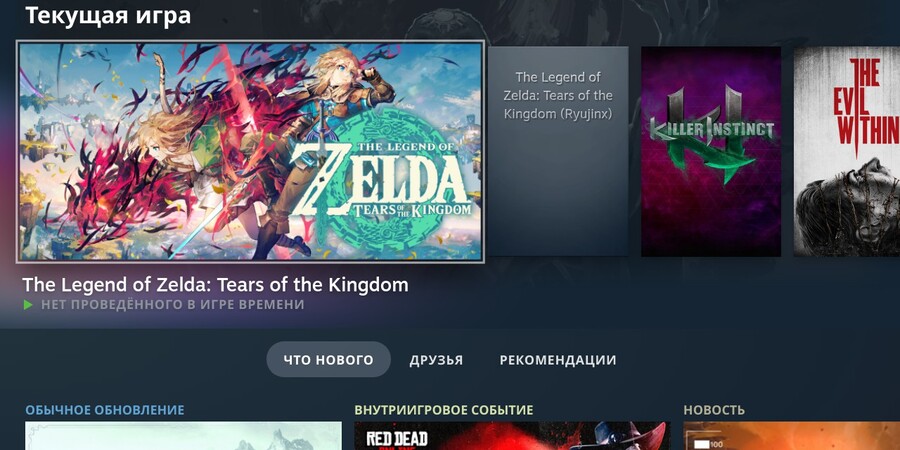This screenshot has height=450, width=900.
Task: Switch to the ЧТО НОВОГО tab
Action: 328,360
